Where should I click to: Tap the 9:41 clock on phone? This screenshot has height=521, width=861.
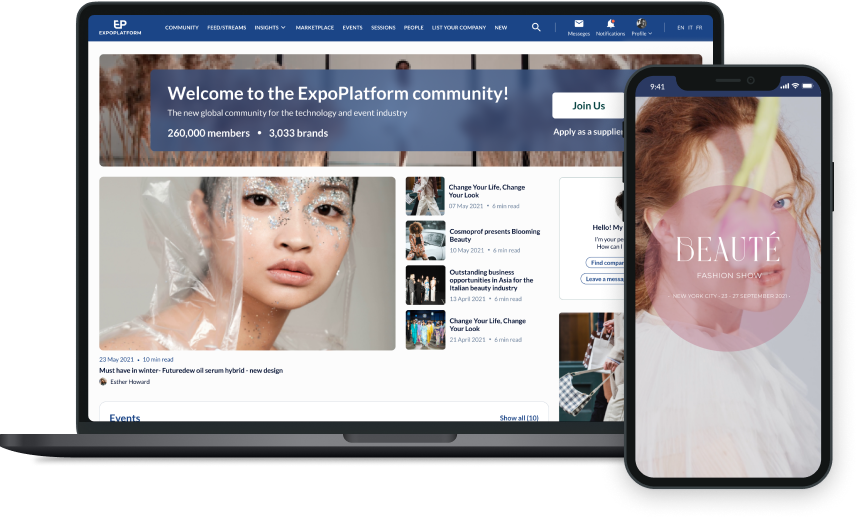(x=657, y=87)
